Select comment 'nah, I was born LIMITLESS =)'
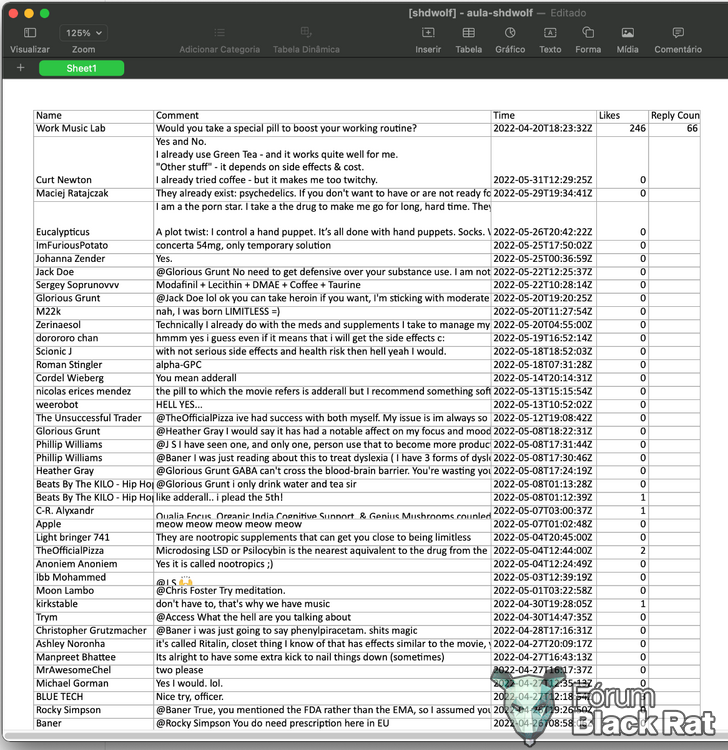 click(322, 312)
